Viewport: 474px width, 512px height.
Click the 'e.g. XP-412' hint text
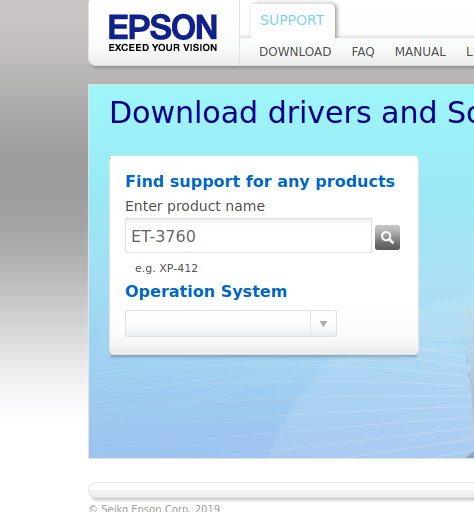pyautogui.click(x=166, y=268)
